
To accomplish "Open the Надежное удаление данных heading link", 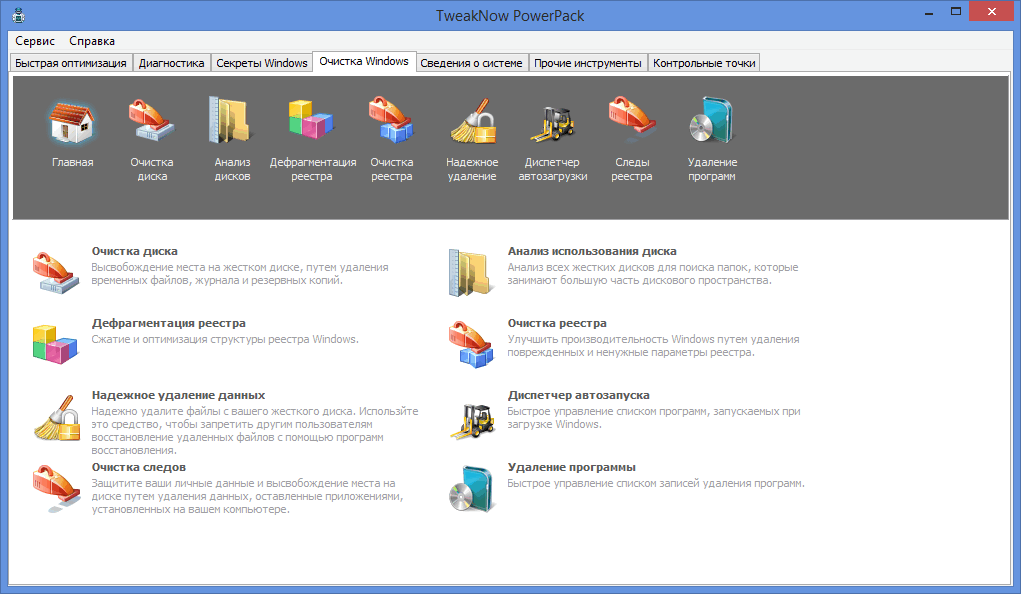I will 178,395.
